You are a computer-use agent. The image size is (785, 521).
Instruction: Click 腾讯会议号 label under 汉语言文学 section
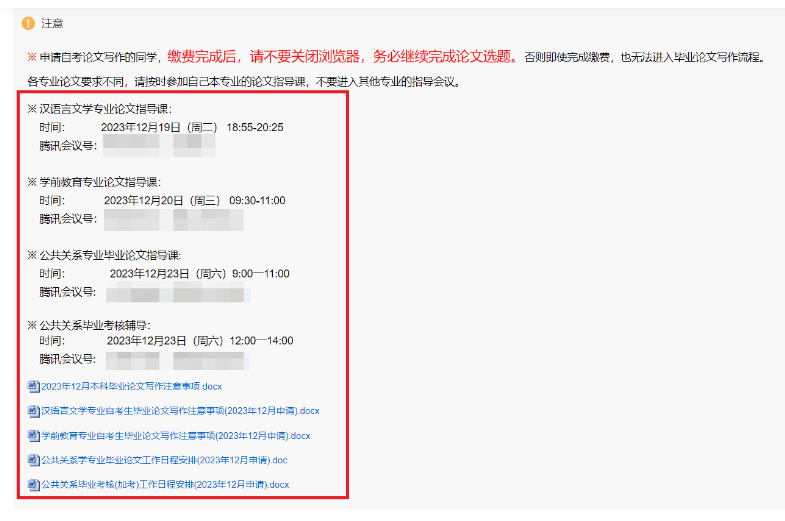point(68,146)
